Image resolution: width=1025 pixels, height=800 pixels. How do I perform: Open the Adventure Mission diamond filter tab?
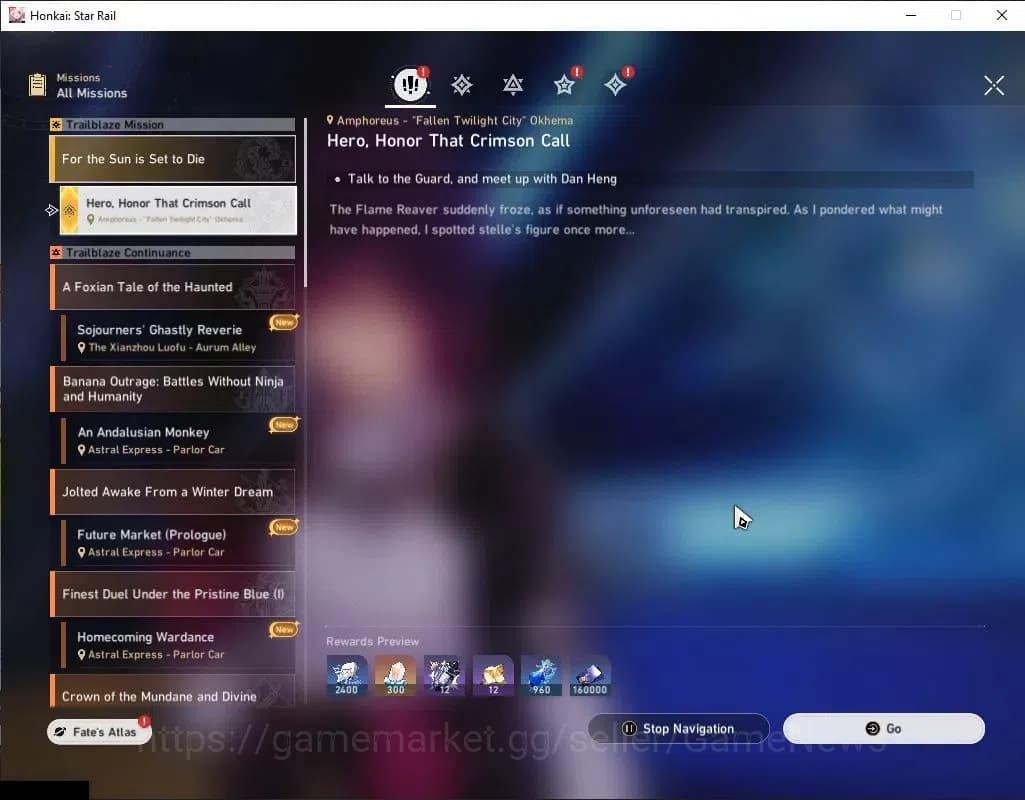[615, 85]
